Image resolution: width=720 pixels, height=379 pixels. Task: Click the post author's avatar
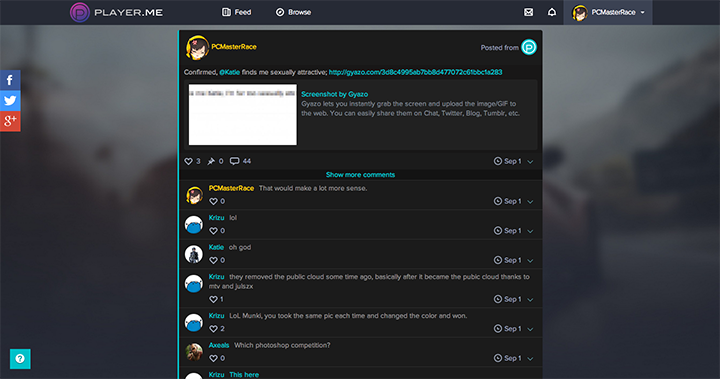(x=197, y=47)
